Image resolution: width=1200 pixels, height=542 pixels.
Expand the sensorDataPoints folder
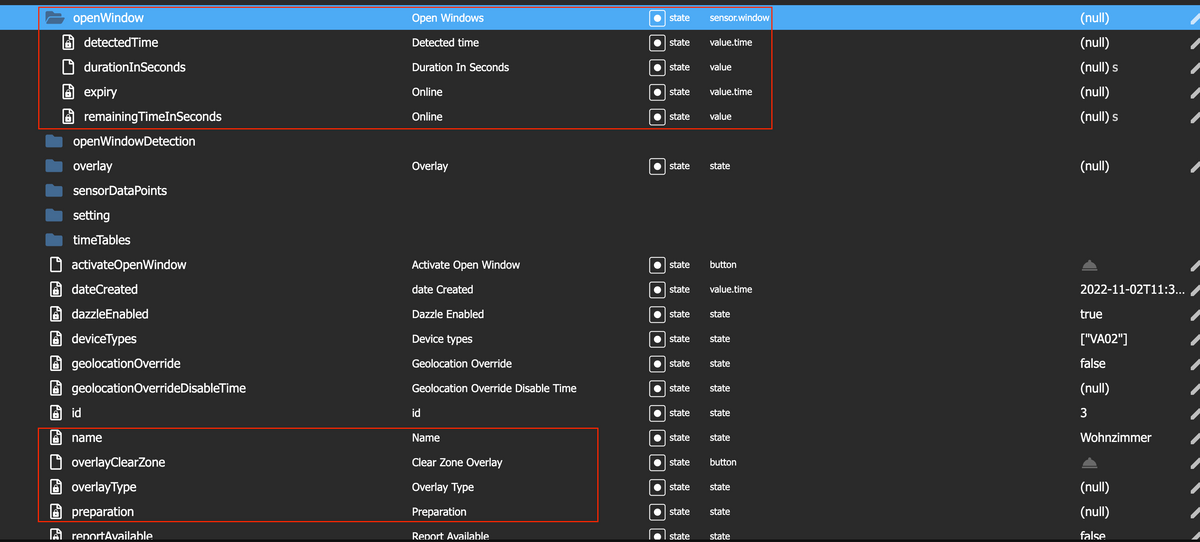click(55, 190)
